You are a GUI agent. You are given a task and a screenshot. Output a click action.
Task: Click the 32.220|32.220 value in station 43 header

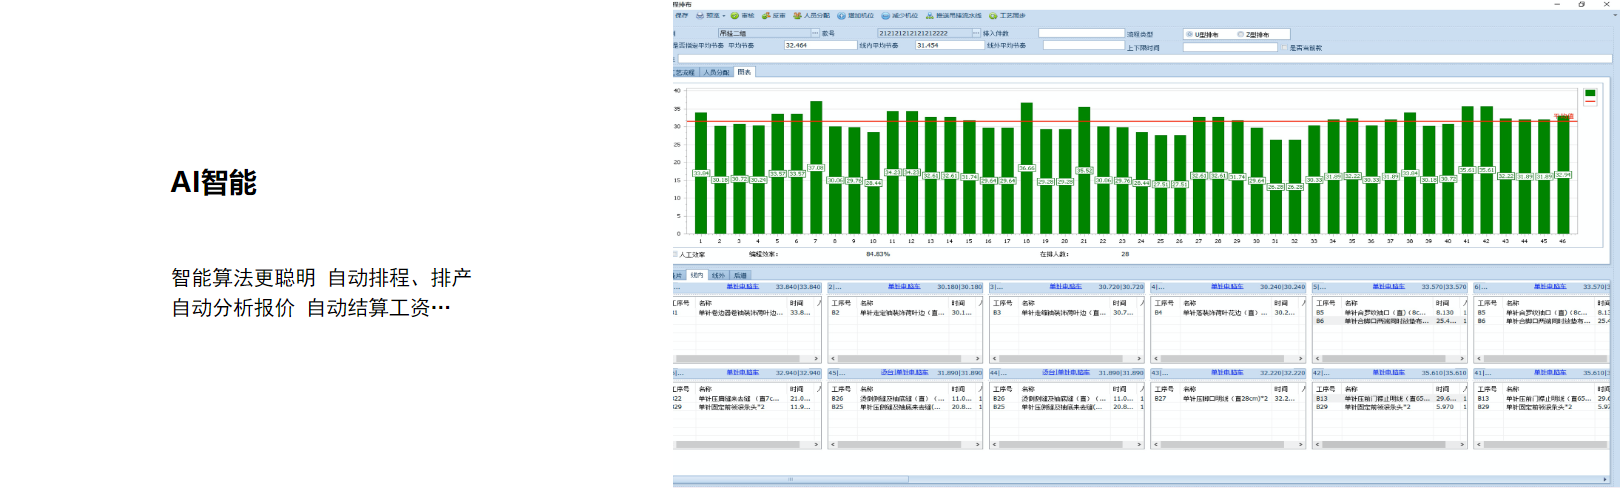(x=1282, y=373)
